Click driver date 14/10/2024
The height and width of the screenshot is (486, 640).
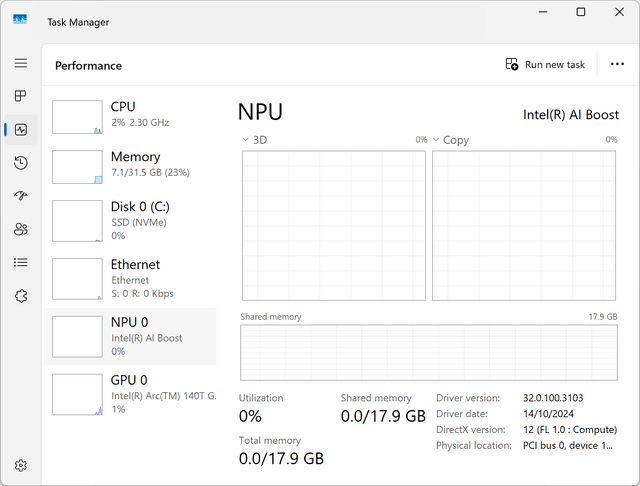point(548,414)
